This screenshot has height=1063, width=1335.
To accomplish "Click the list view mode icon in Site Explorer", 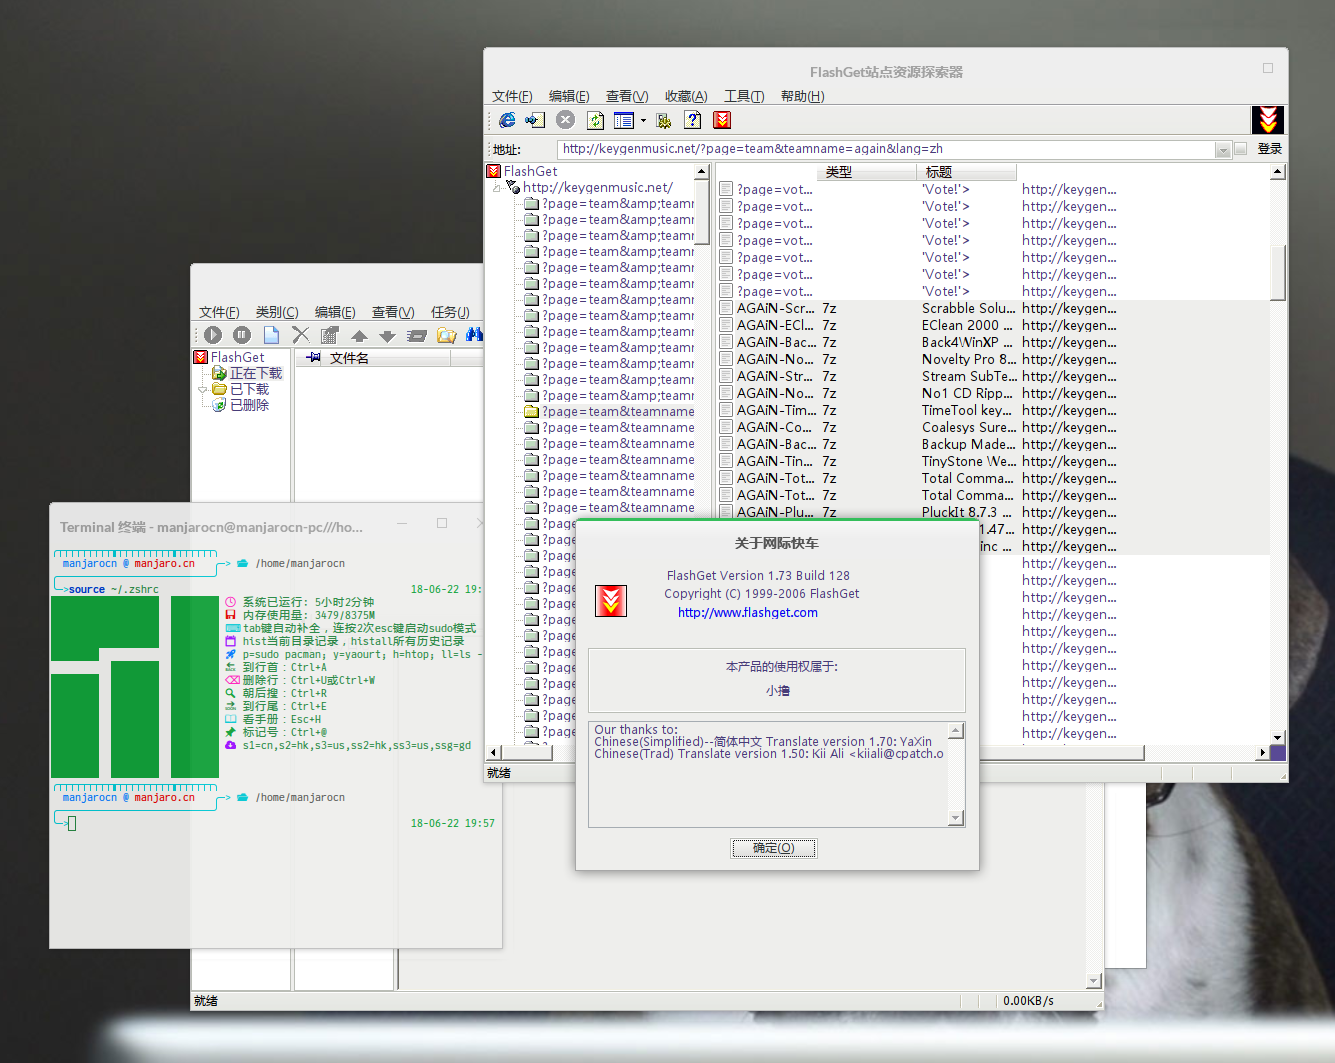I will [x=624, y=120].
